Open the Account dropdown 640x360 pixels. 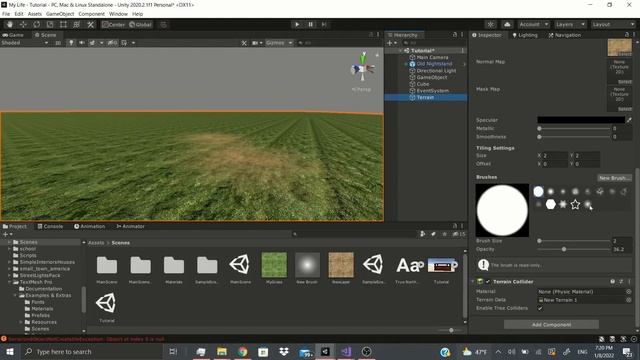pyautogui.click(x=533, y=24)
